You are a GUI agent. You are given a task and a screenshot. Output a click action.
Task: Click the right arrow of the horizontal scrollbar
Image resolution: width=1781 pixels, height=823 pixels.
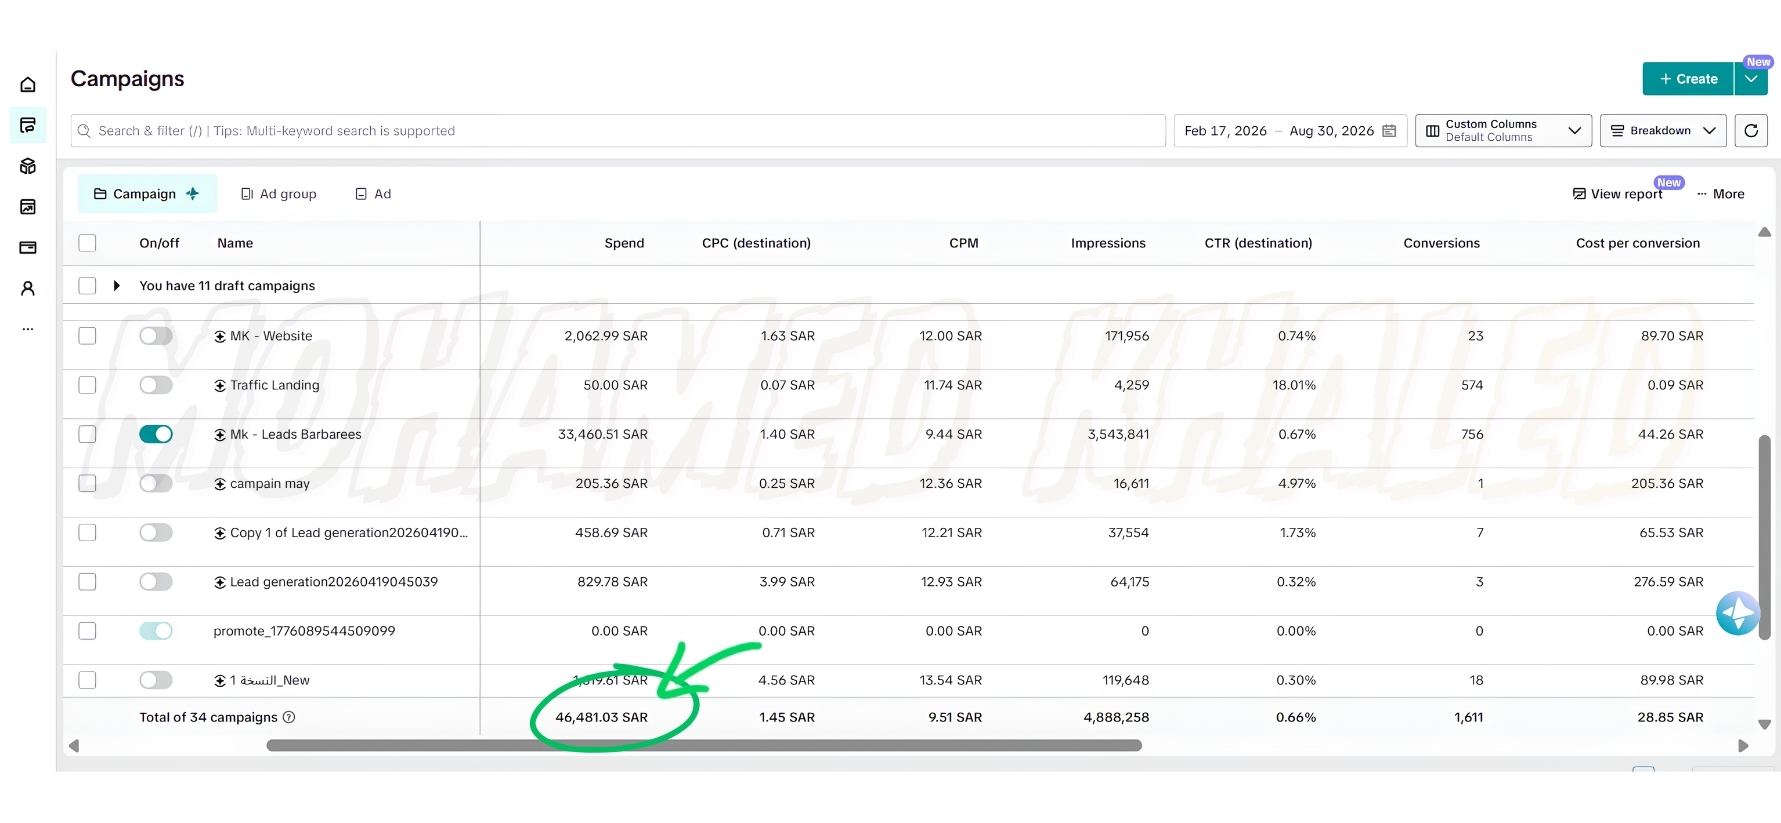[x=1743, y=746]
